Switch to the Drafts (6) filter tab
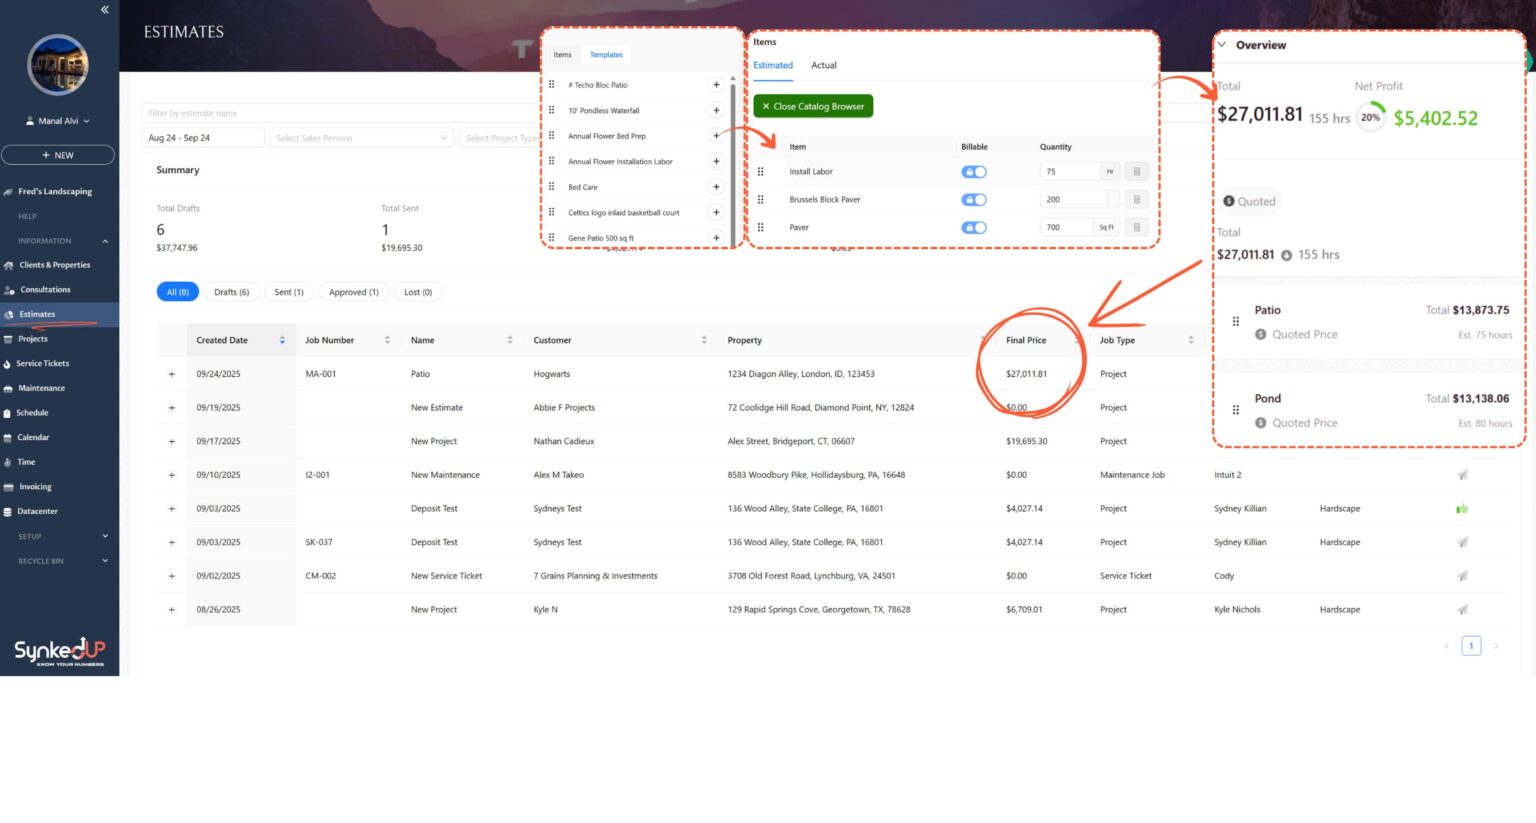This screenshot has width=1536, height=823. click(x=231, y=293)
